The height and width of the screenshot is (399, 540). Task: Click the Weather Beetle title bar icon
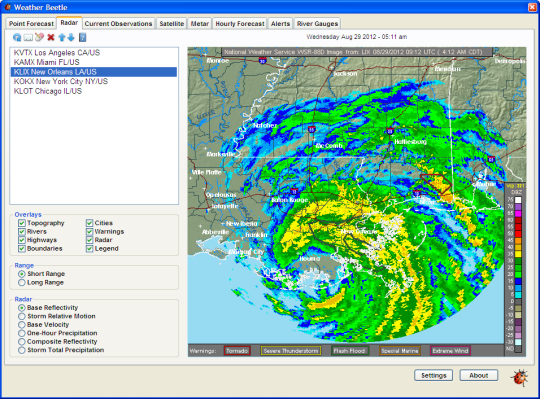(x=8, y=7)
